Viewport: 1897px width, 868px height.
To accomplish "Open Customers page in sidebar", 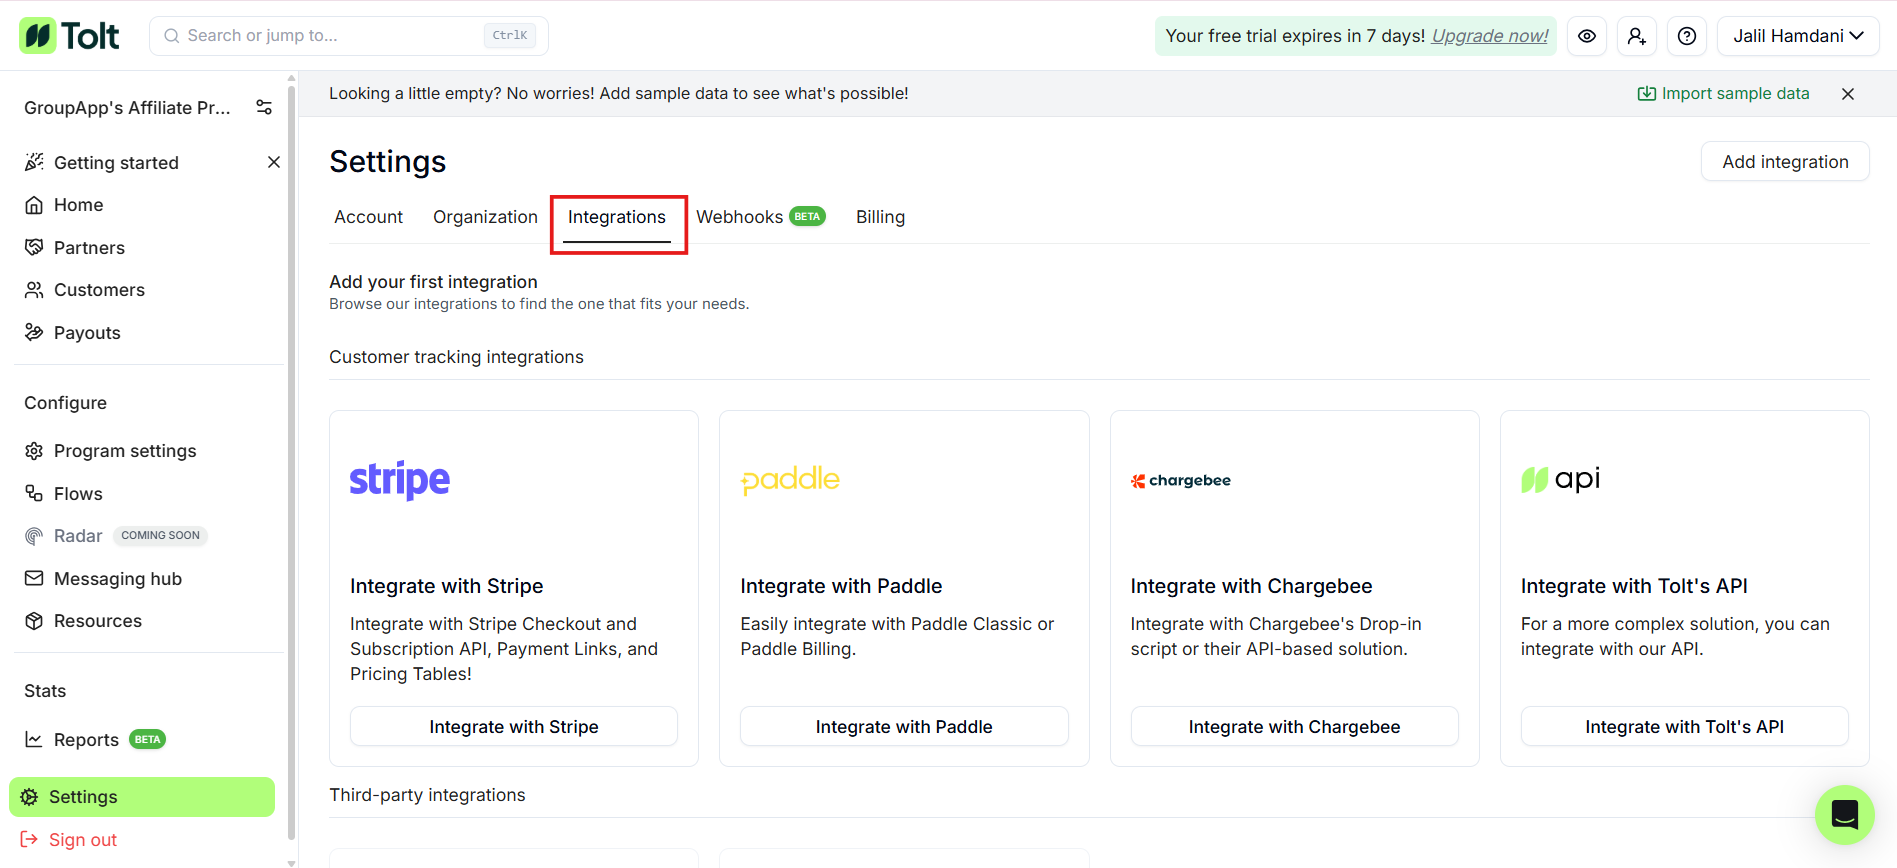I will pos(99,290).
